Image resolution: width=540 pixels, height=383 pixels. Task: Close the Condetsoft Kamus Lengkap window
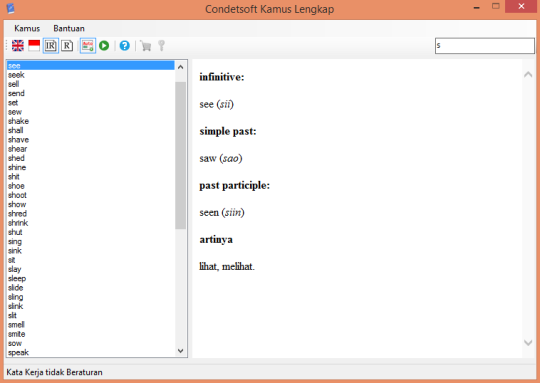521,6
